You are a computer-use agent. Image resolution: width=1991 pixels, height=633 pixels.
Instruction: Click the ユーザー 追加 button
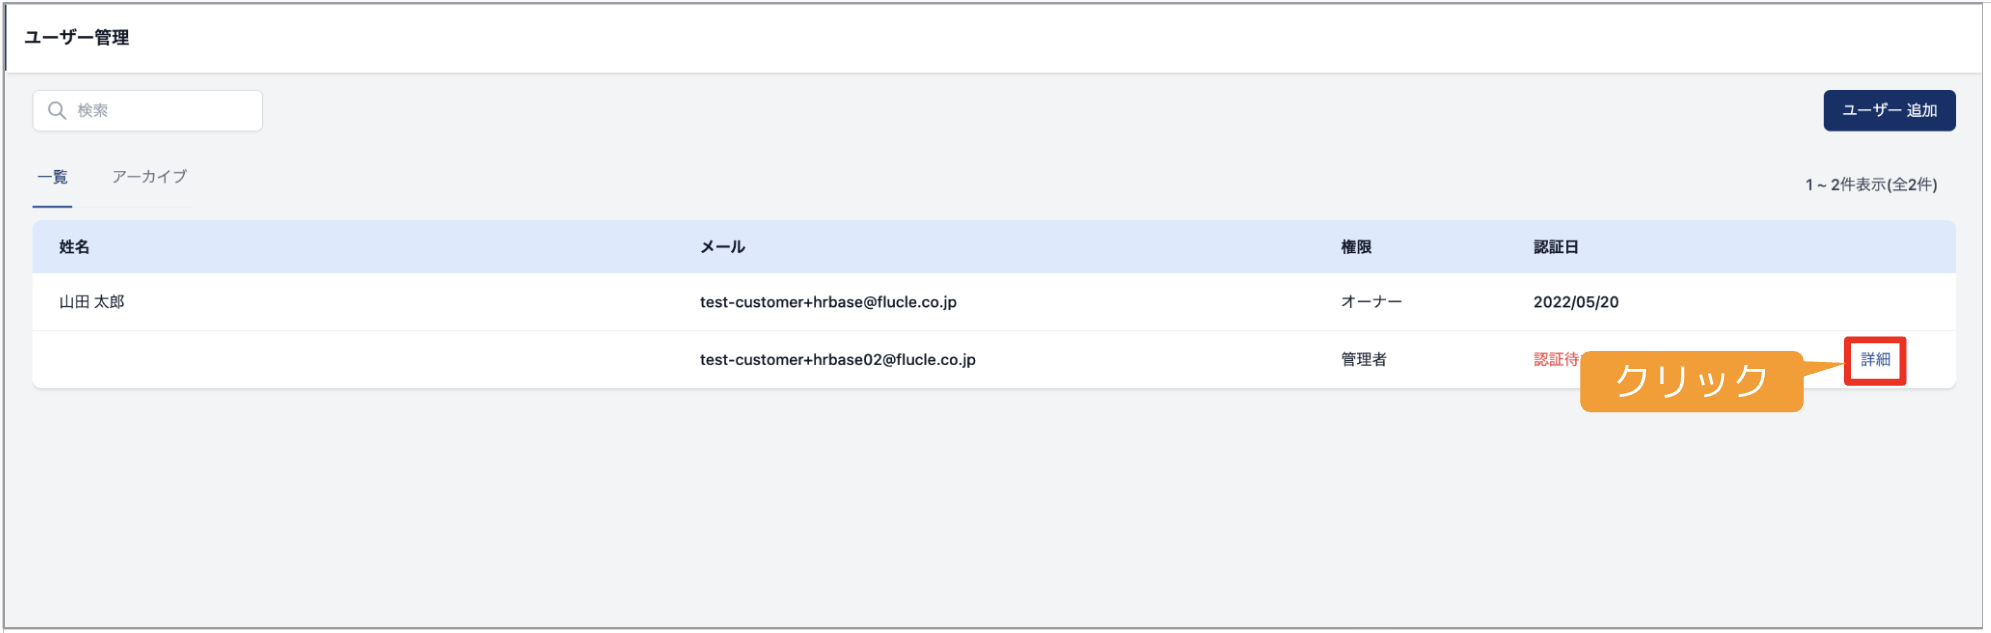point(1889,110)
